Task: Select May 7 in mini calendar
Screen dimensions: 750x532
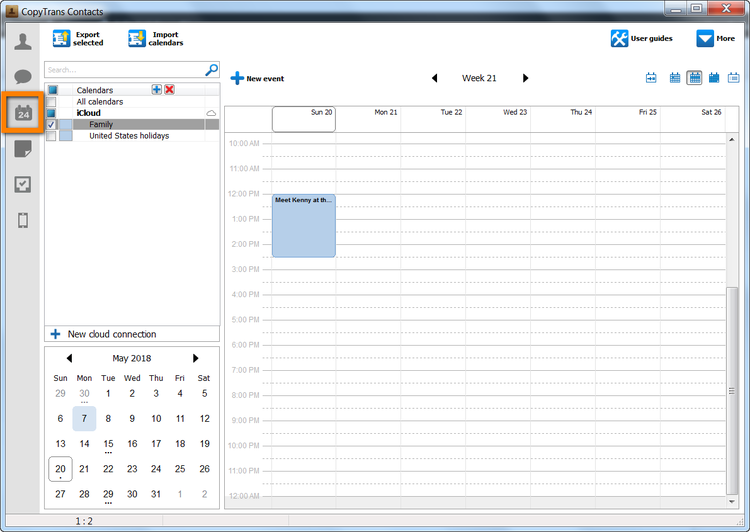Action: [x=84, y=419]
